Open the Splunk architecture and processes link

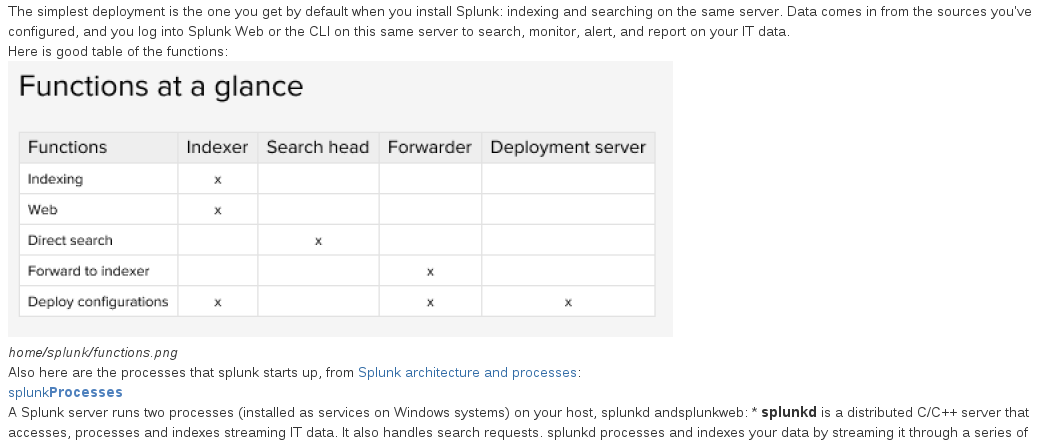coord(467,373)
